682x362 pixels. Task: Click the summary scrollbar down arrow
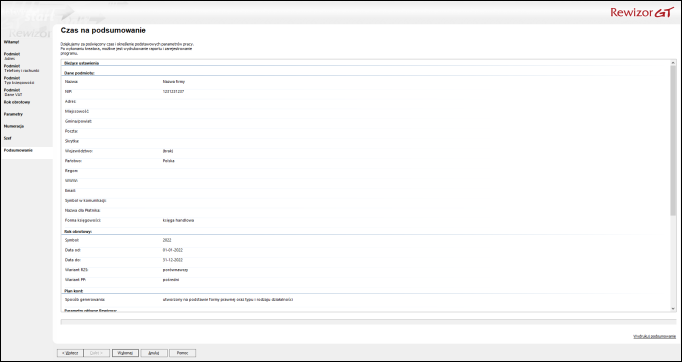[x=673, y=308]
